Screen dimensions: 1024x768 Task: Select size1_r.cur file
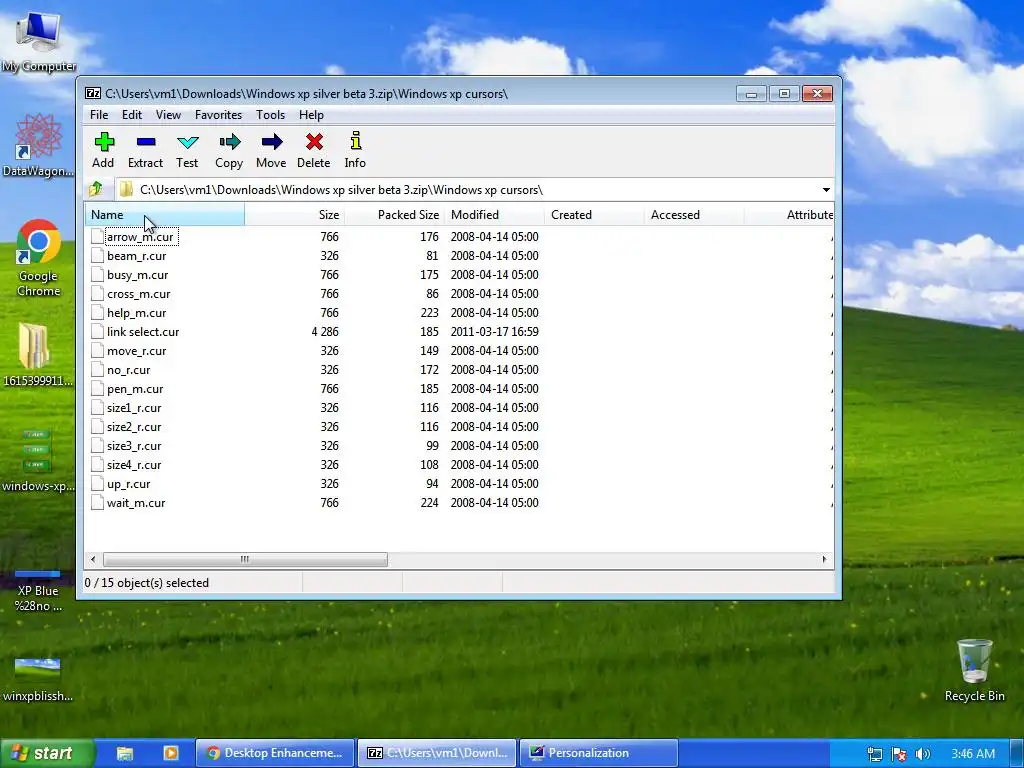click(134, 408)
